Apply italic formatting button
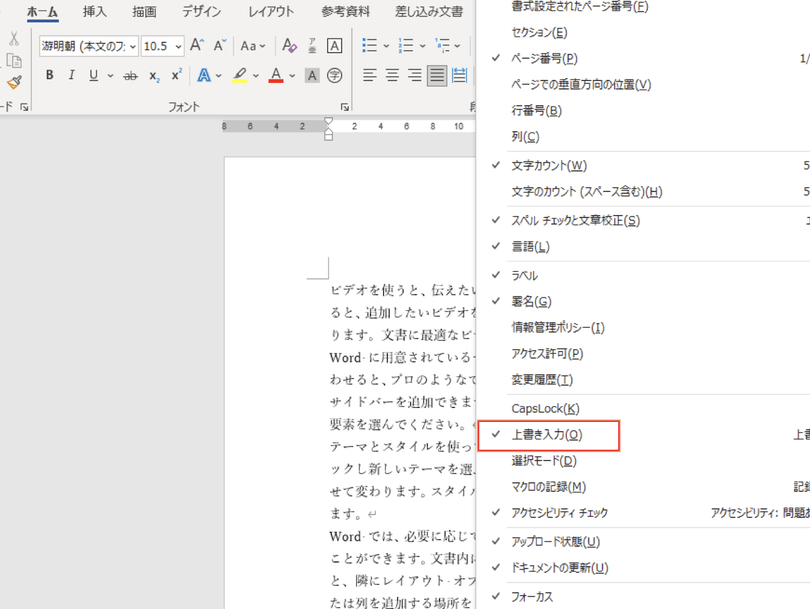The width and height of the screenshot is (810, 609). (72, 76)
